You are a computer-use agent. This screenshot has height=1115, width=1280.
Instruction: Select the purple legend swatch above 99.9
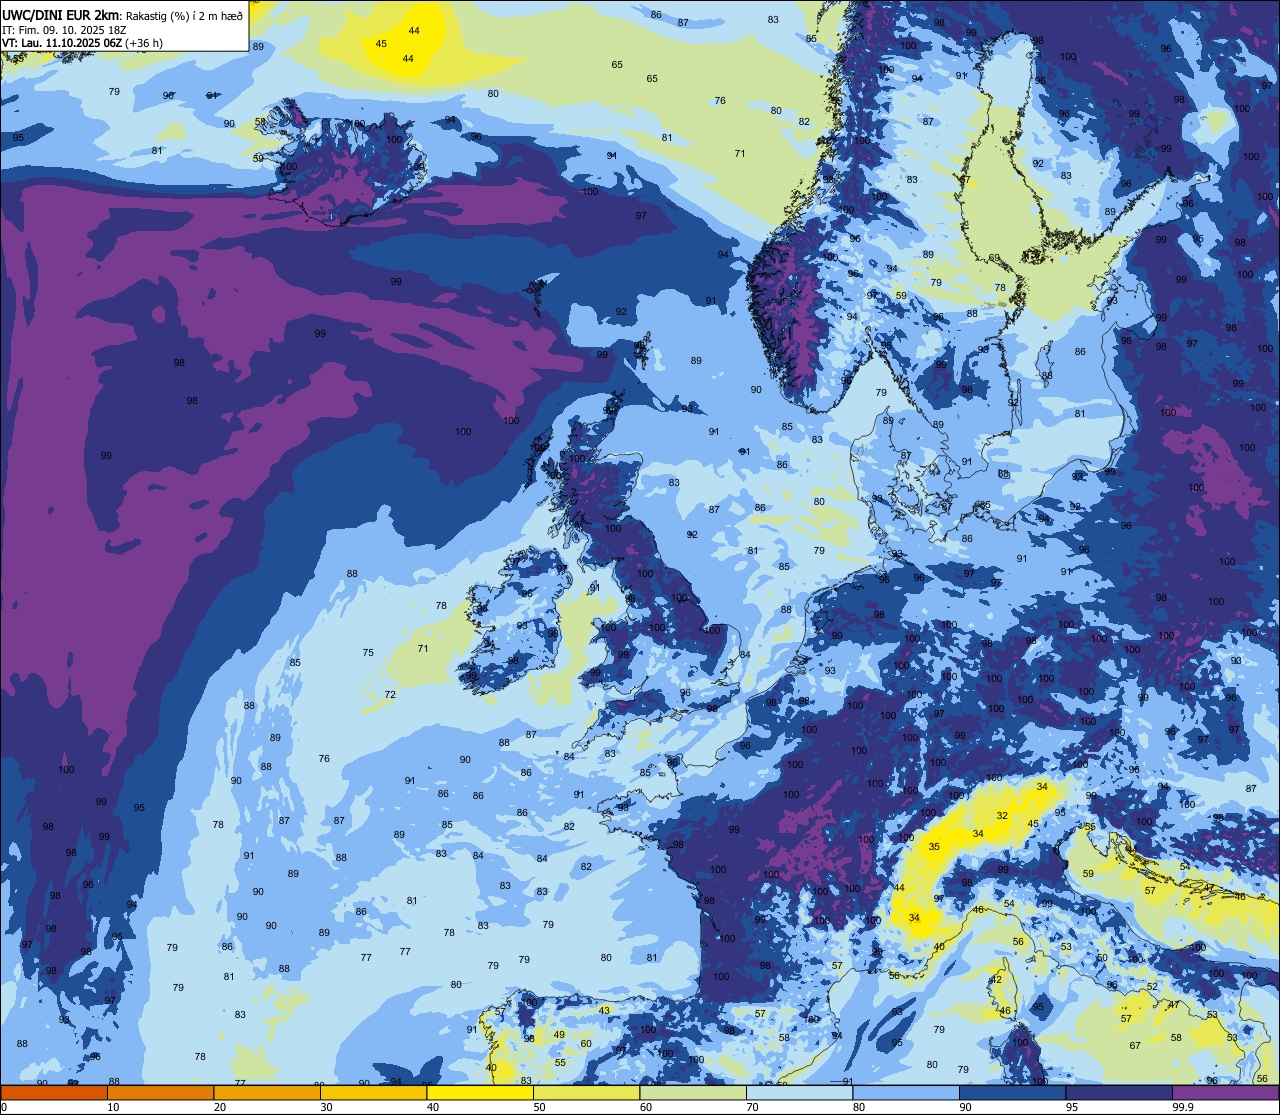click(x=1226, y=1092)
